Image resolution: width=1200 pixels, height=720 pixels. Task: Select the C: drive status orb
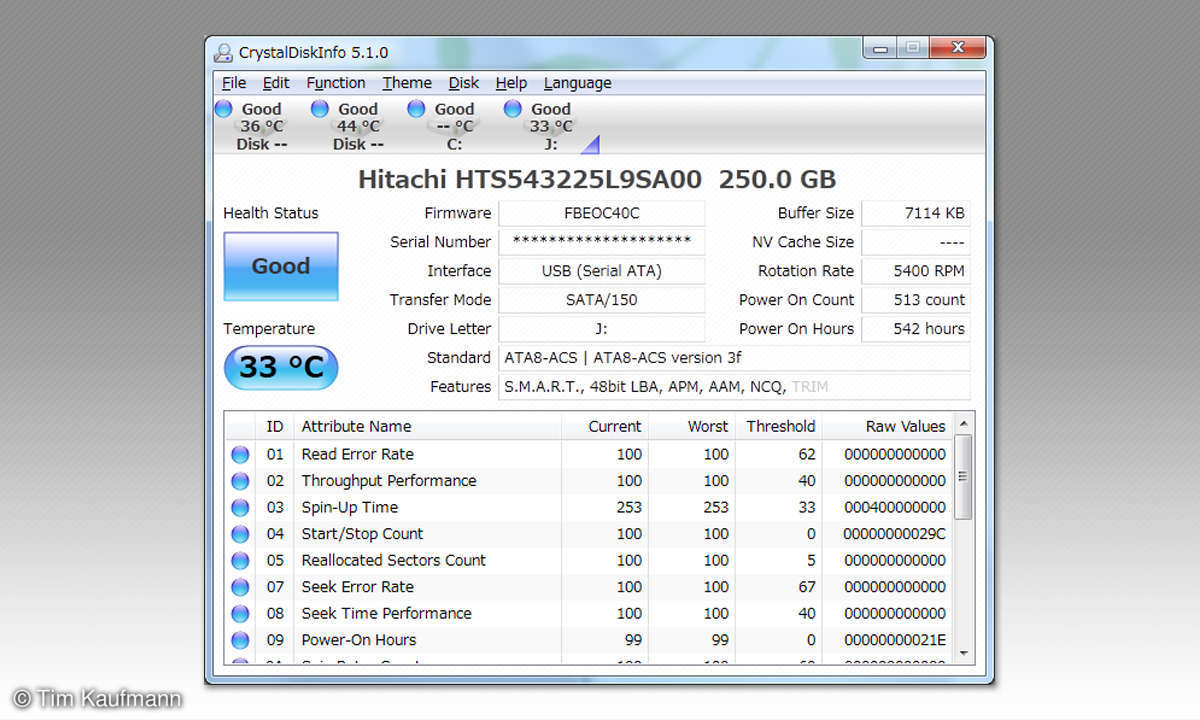416,108
